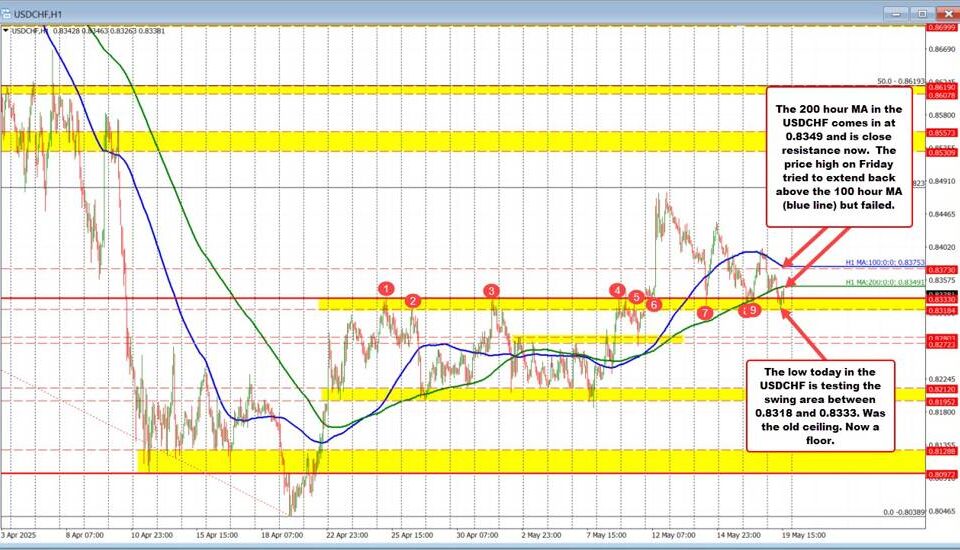
Task: Click the '22 Apr 23:00' time axis label
Action: (x=347, y=535)
